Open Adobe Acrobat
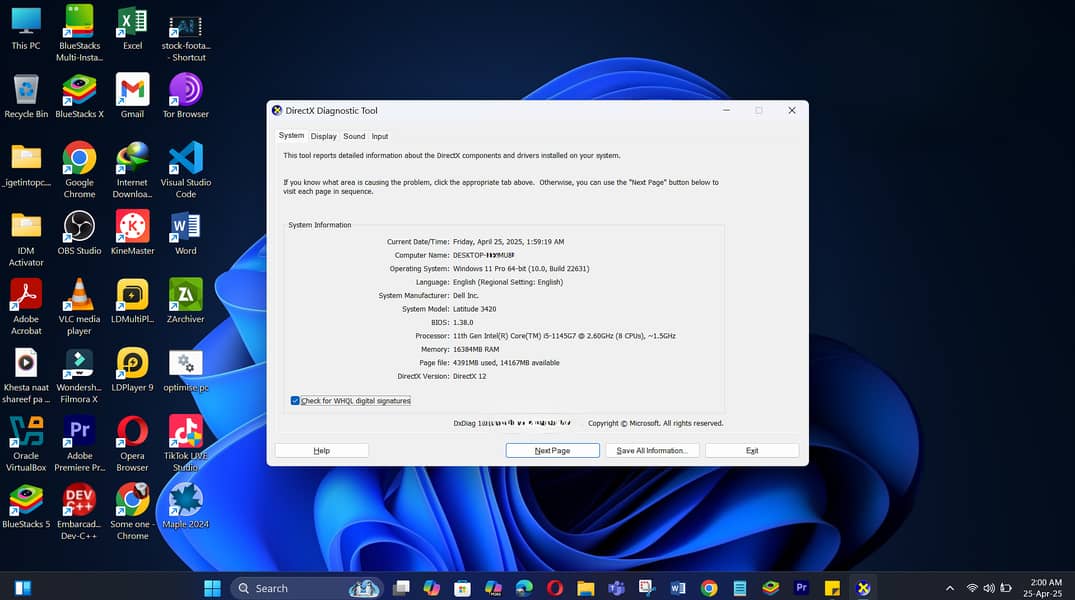 [x=26, y=307]
